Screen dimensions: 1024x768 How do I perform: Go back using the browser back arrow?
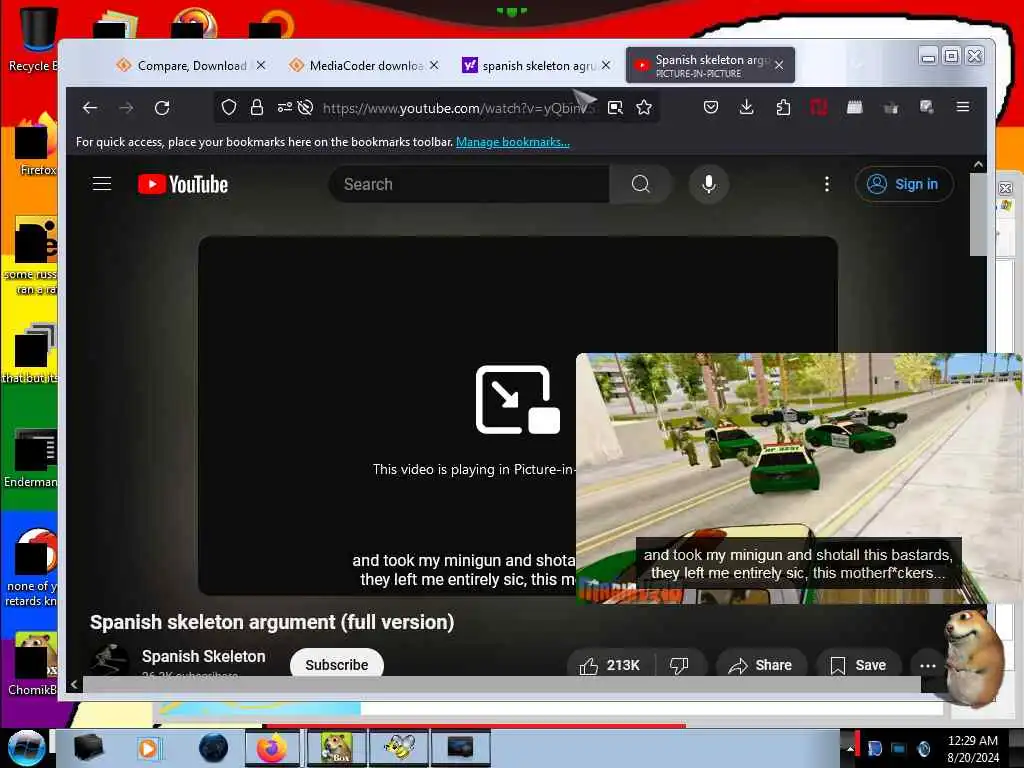coord(90,108)
